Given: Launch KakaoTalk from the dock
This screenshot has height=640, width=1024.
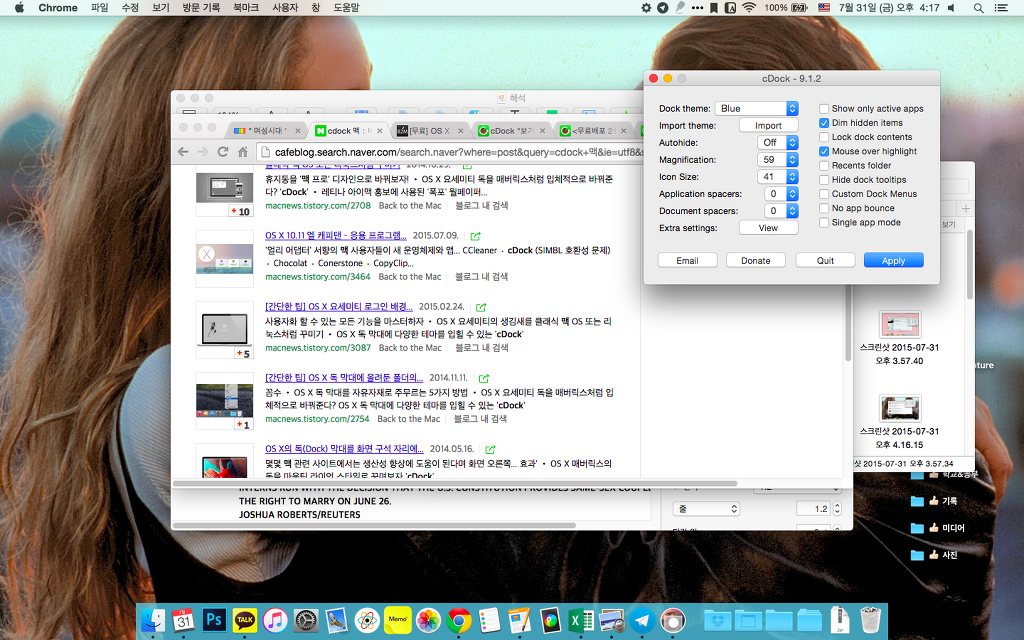Looking at the screenshot, I should (x=245, y=620).
